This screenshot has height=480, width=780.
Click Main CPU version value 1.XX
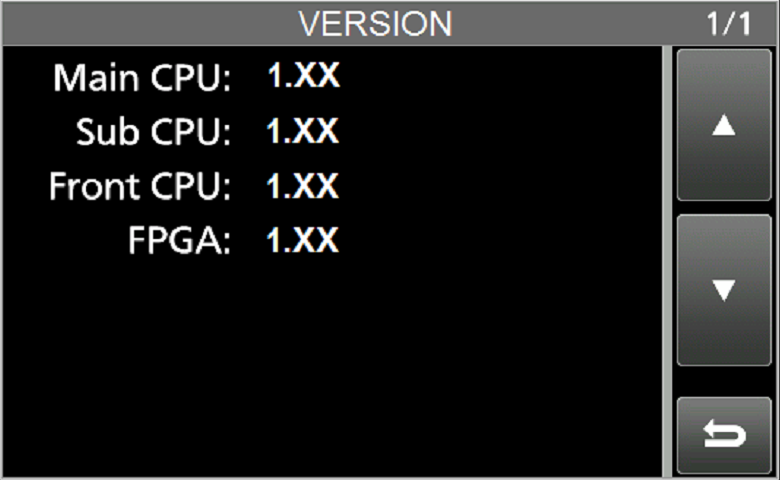pyautogui.click(x=303, y=77)
